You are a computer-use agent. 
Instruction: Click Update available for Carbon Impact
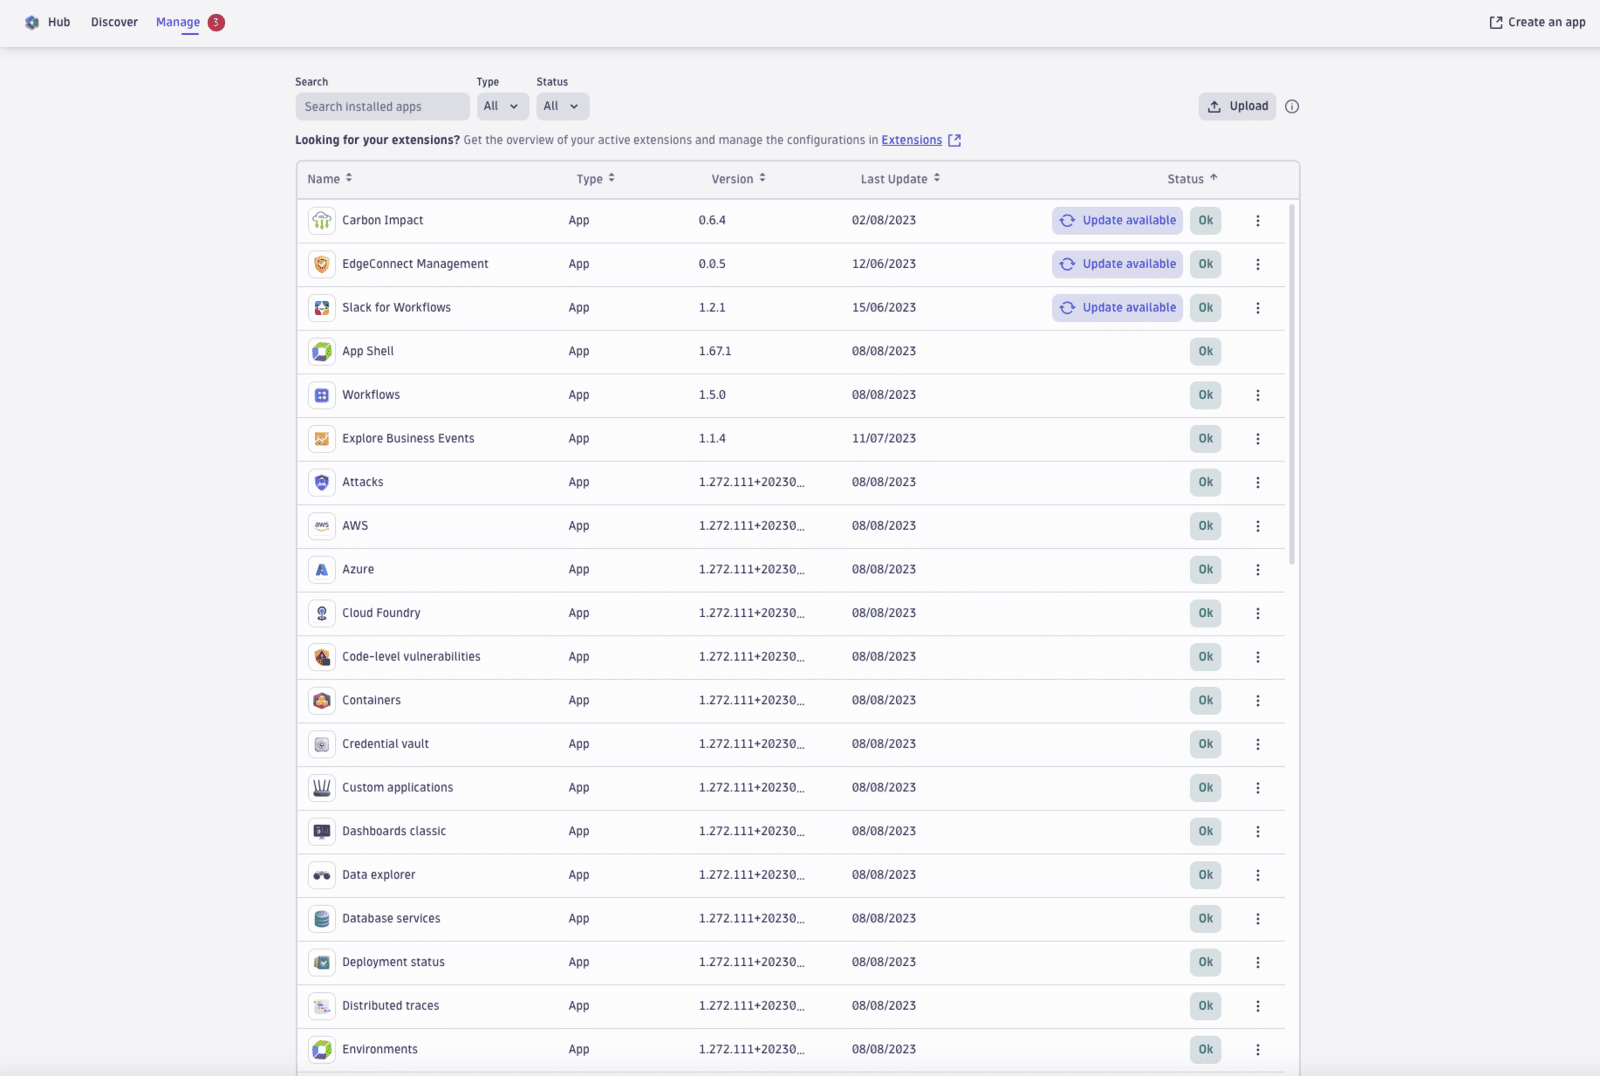coord(1116,220)
